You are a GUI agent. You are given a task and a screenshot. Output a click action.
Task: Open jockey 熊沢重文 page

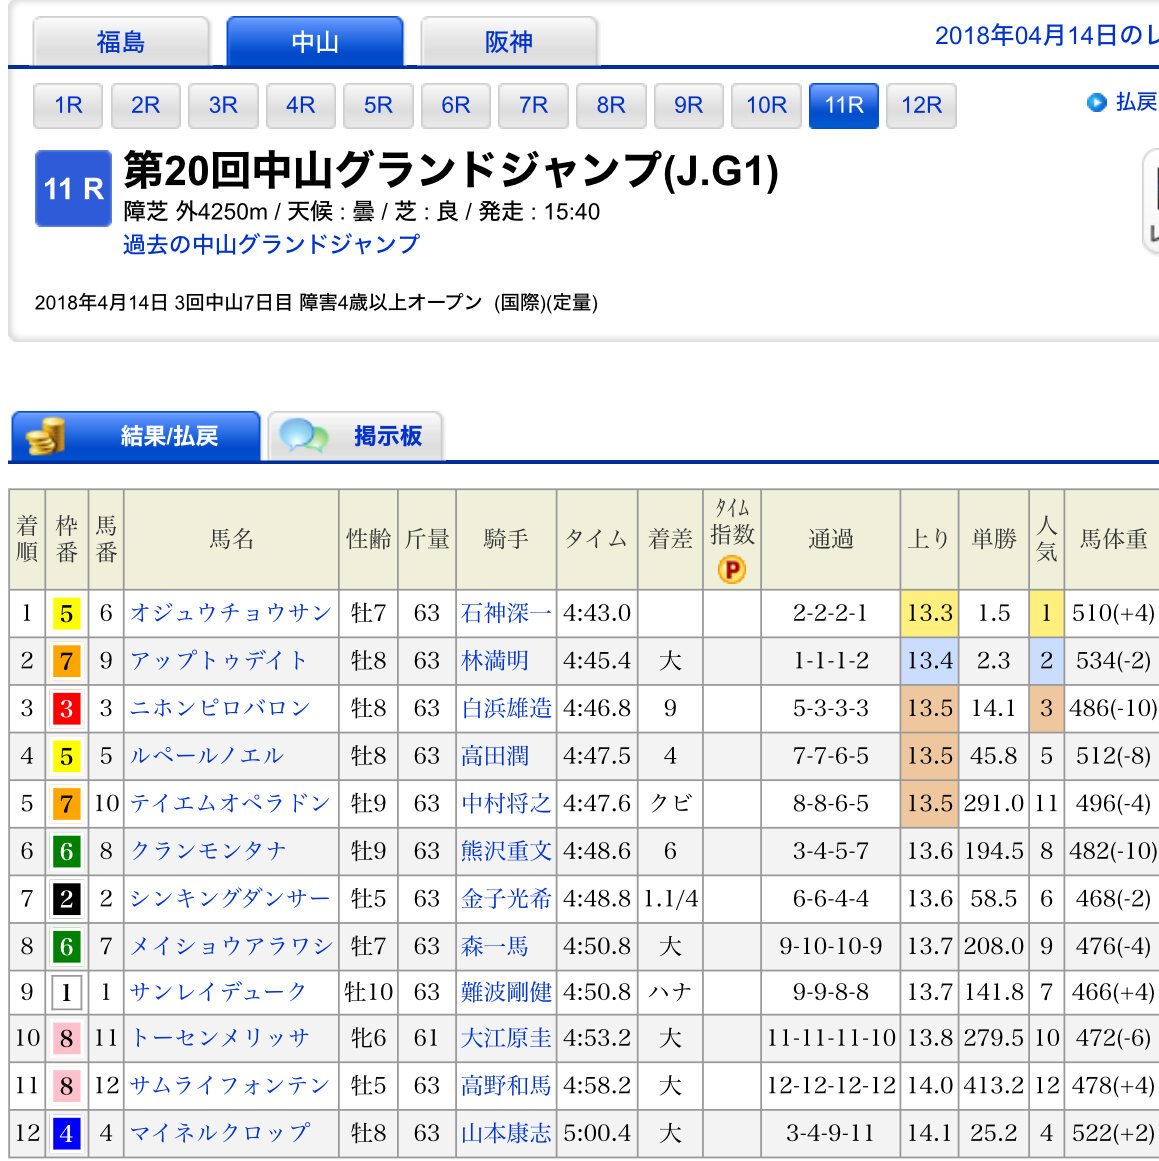(506, 851)
